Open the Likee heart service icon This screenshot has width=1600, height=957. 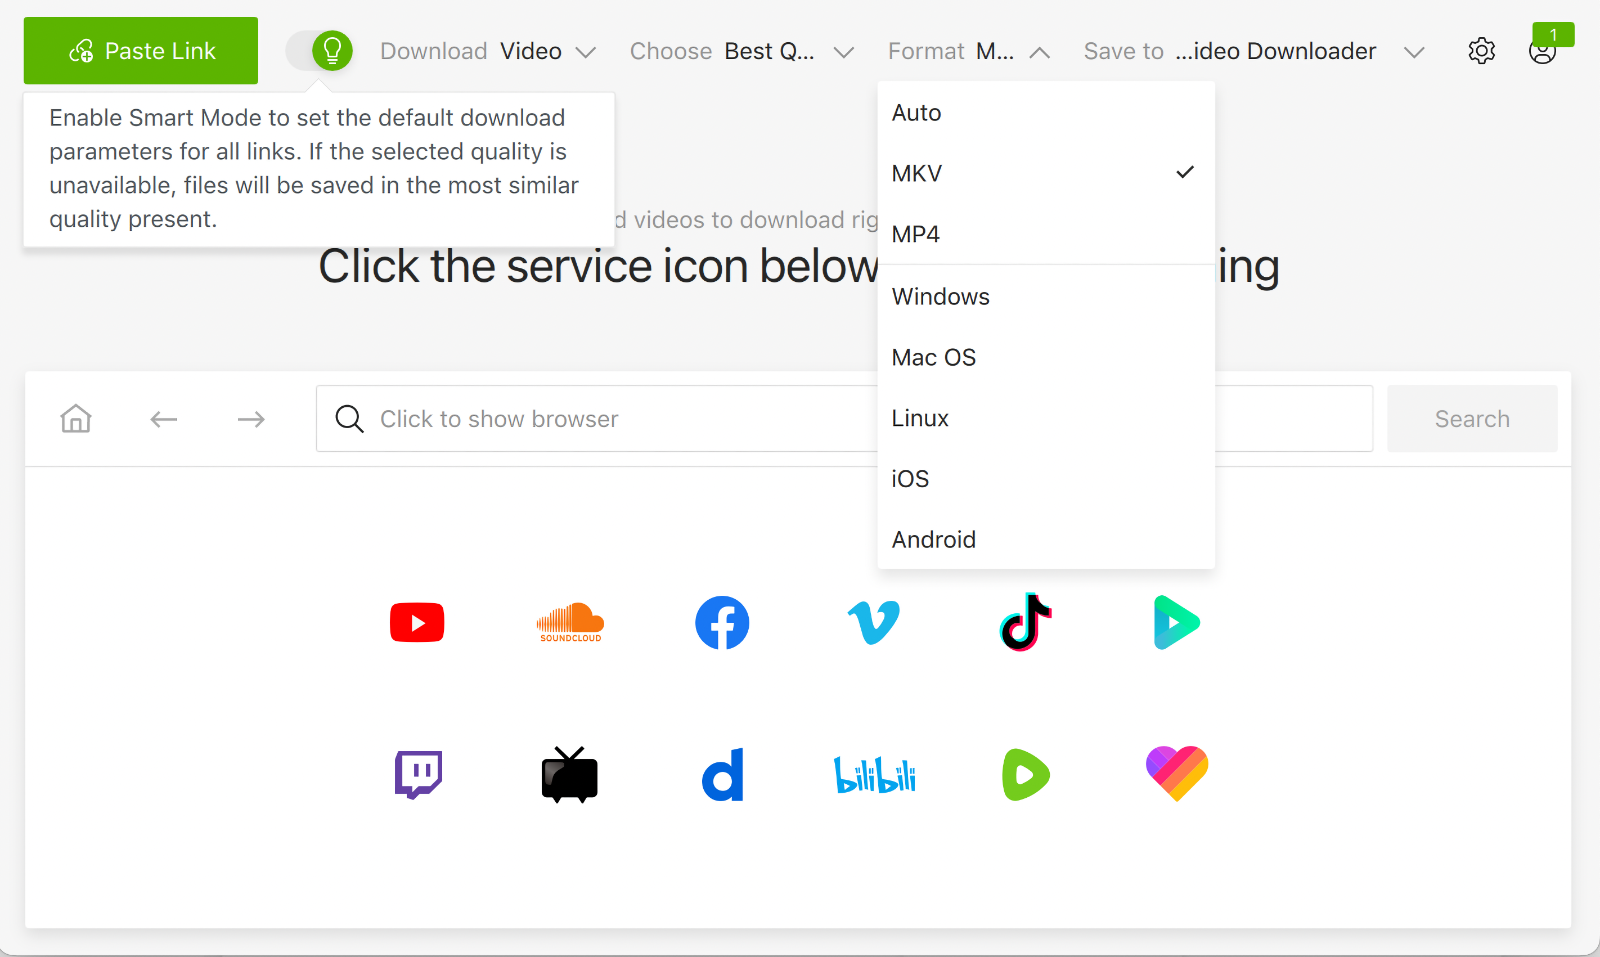point(1177,773)
